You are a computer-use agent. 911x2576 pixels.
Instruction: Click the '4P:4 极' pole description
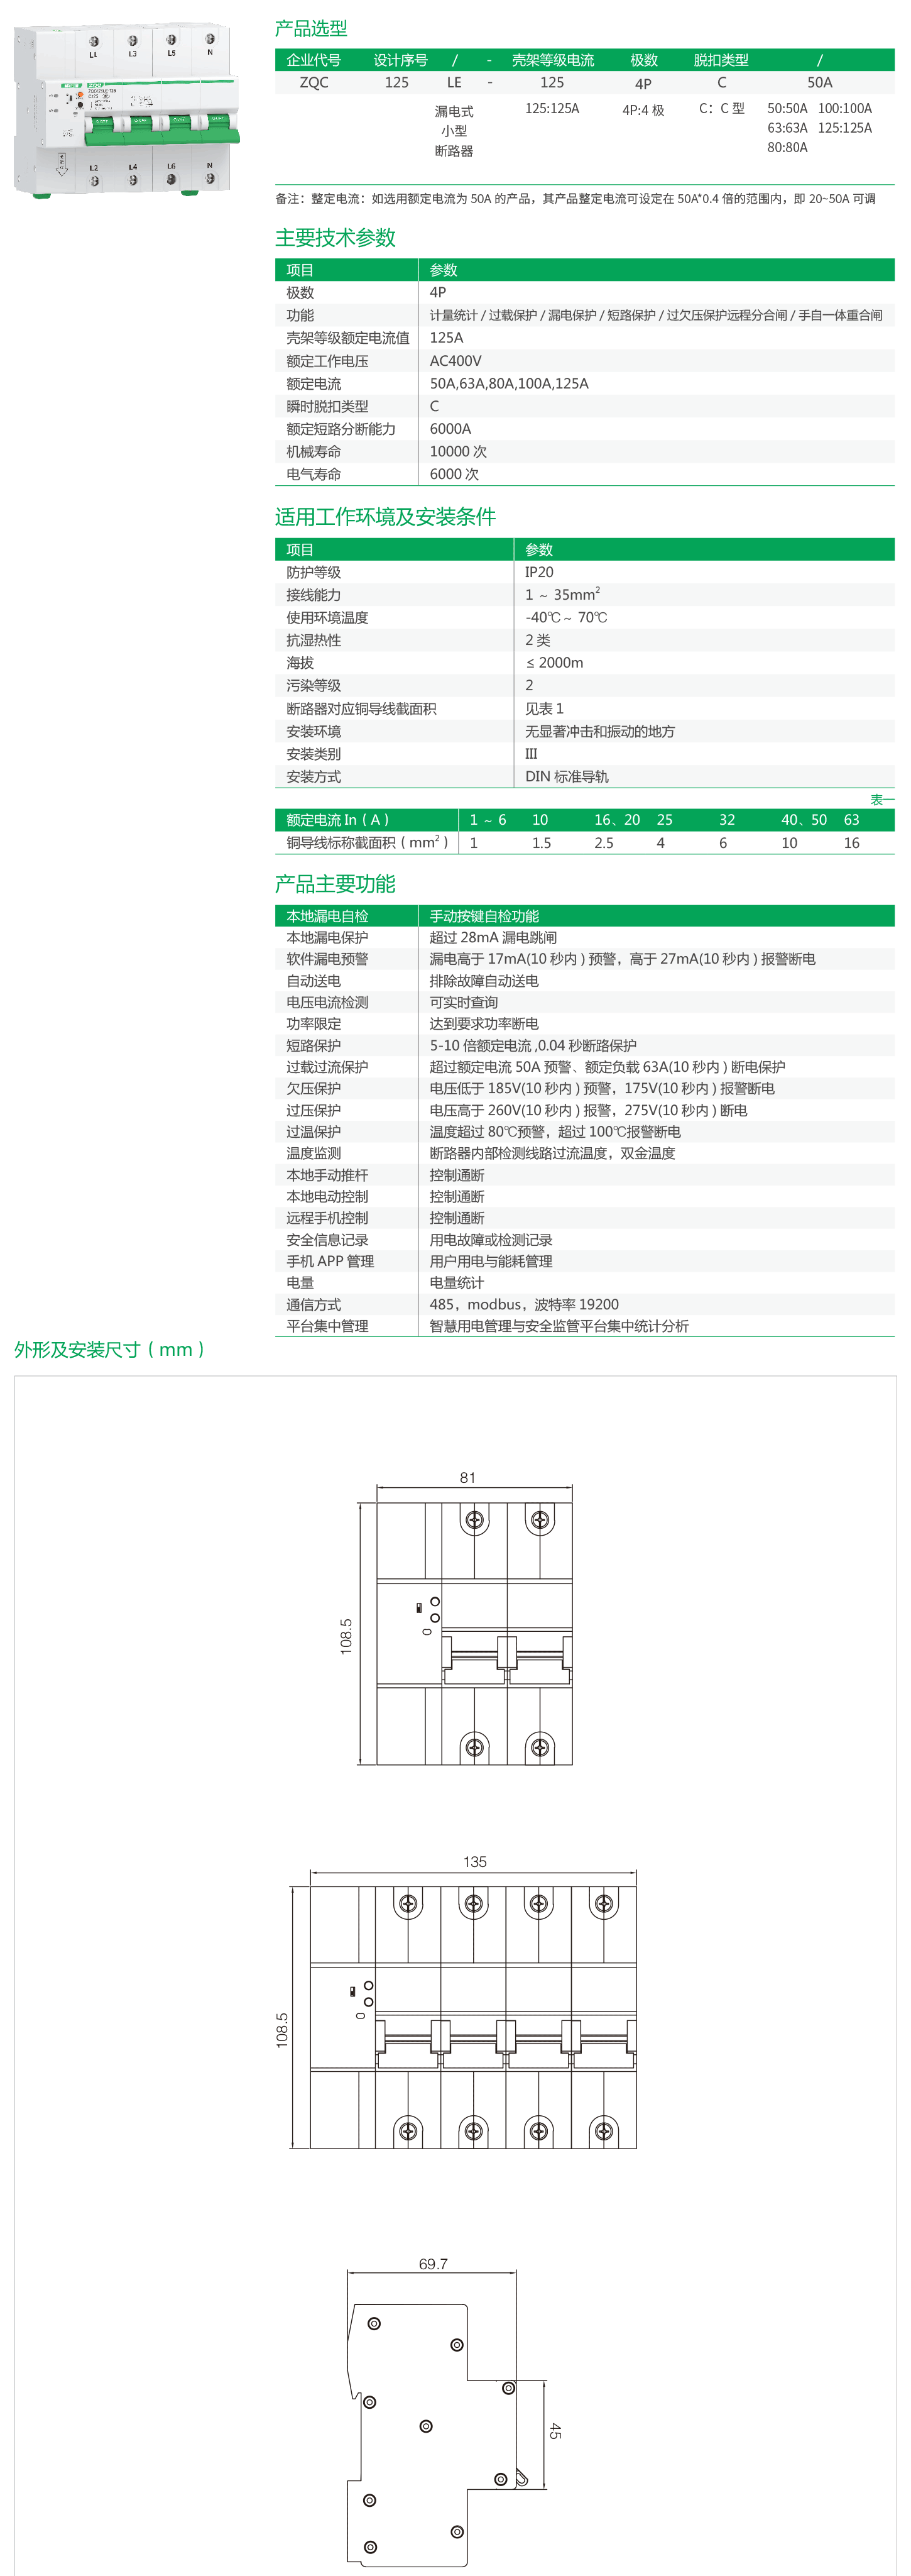643,110
